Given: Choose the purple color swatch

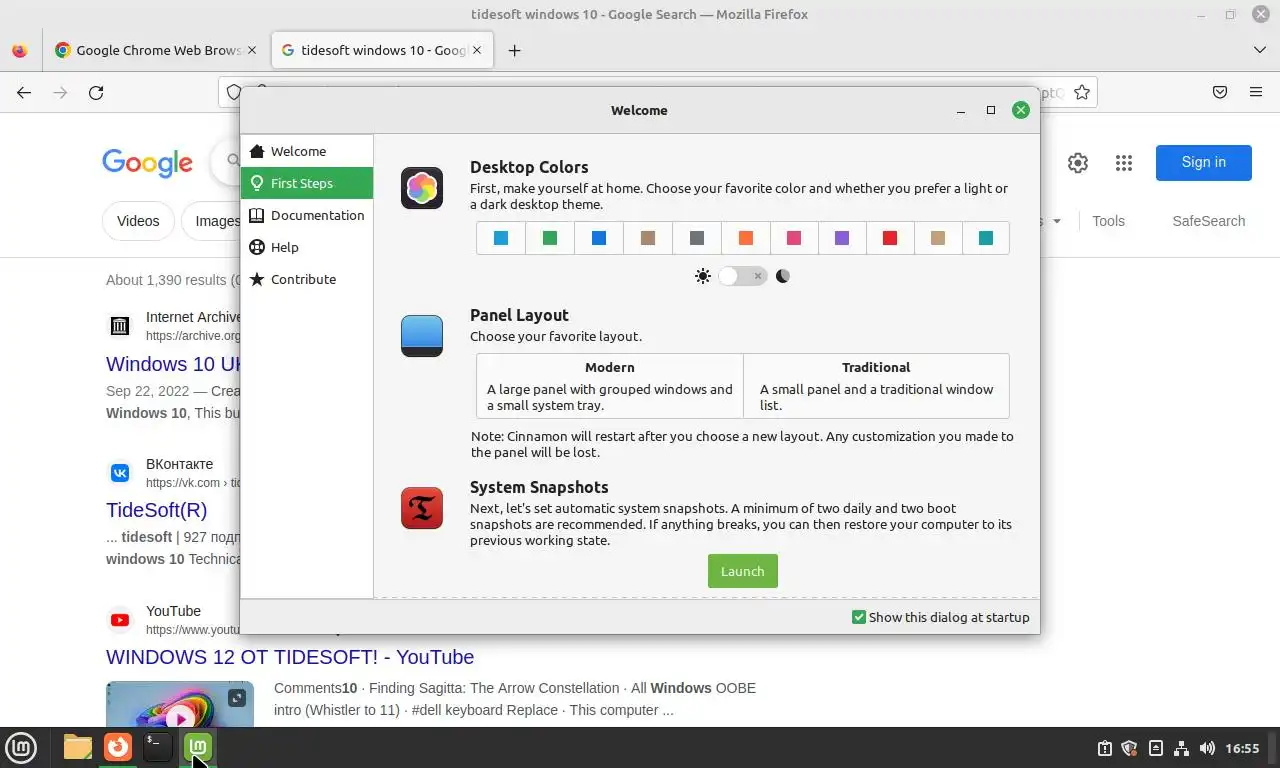Looking at the screenshot, I should [842, 238].
